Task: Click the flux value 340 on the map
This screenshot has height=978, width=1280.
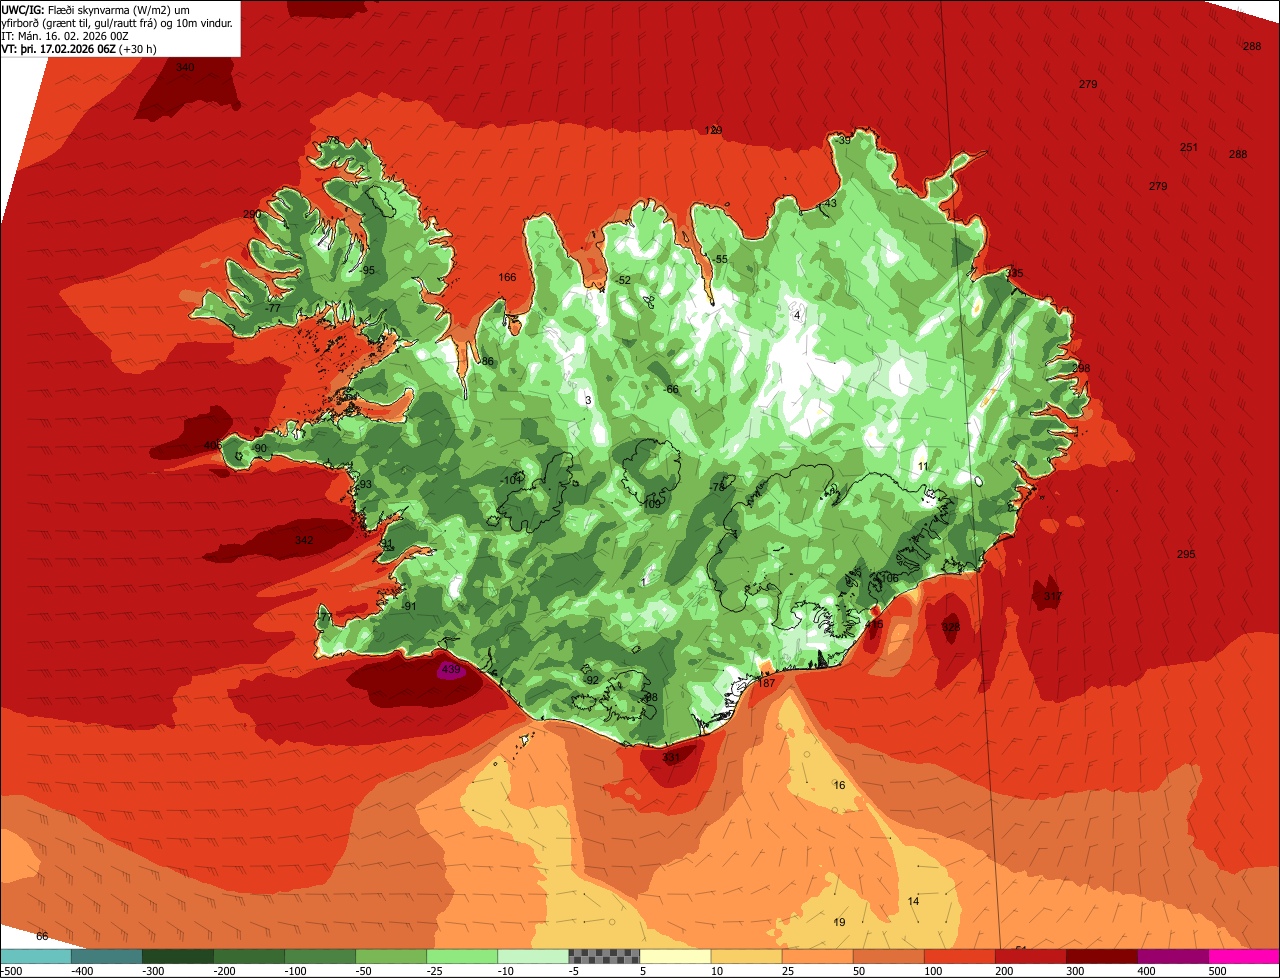Action: 185,67
